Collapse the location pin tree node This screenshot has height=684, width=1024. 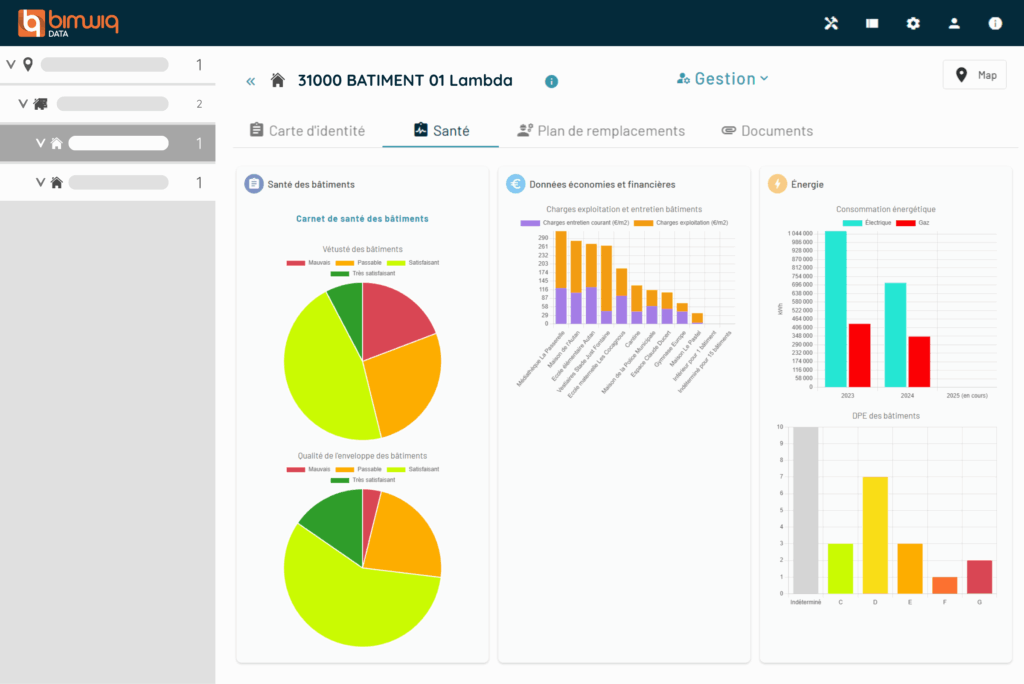(x=11, y=65)
